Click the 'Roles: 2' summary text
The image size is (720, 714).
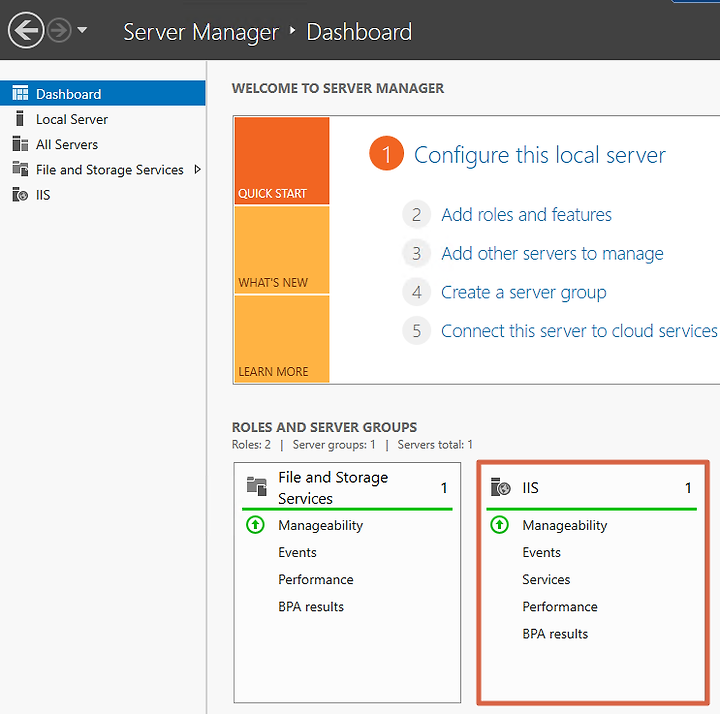(x=251, y=444)
